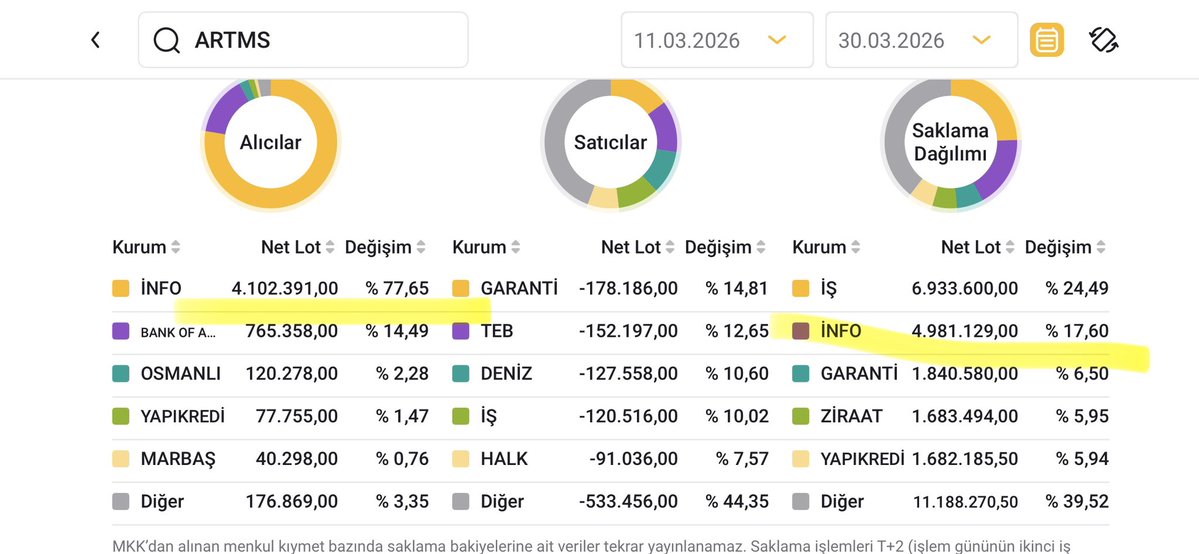Click percentage % 44,35
The width and height of the screenshot is (1199, 554).
[x=737, y=502]
